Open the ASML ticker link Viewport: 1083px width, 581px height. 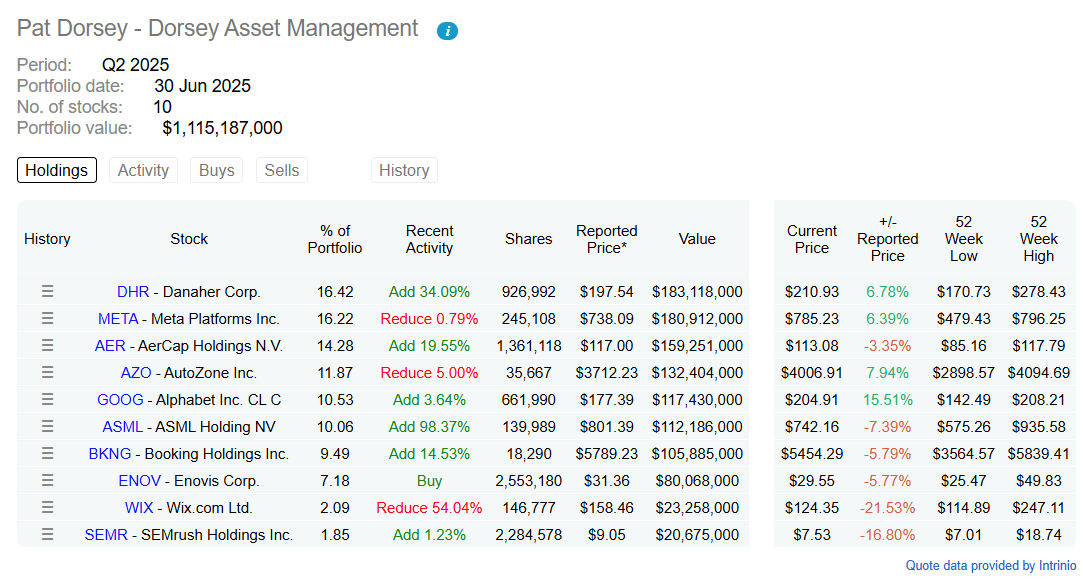pyautogui.click(x=122, y=426)
